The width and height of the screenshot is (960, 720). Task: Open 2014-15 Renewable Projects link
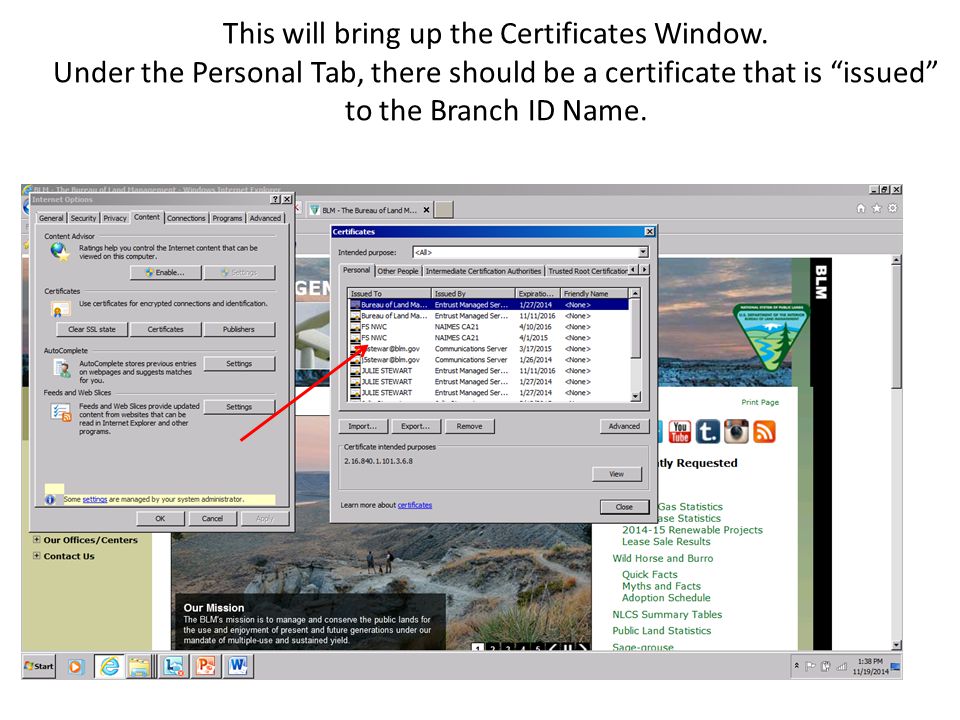coord(692,530)
